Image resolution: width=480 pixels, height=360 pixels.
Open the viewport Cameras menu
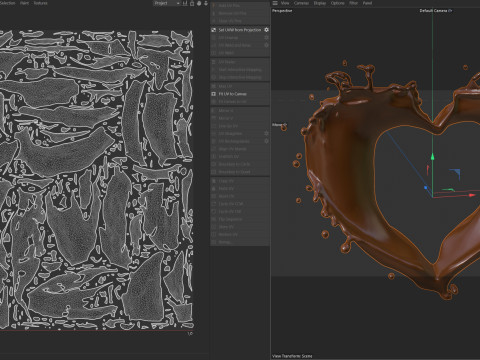click(x=301, y=3)
